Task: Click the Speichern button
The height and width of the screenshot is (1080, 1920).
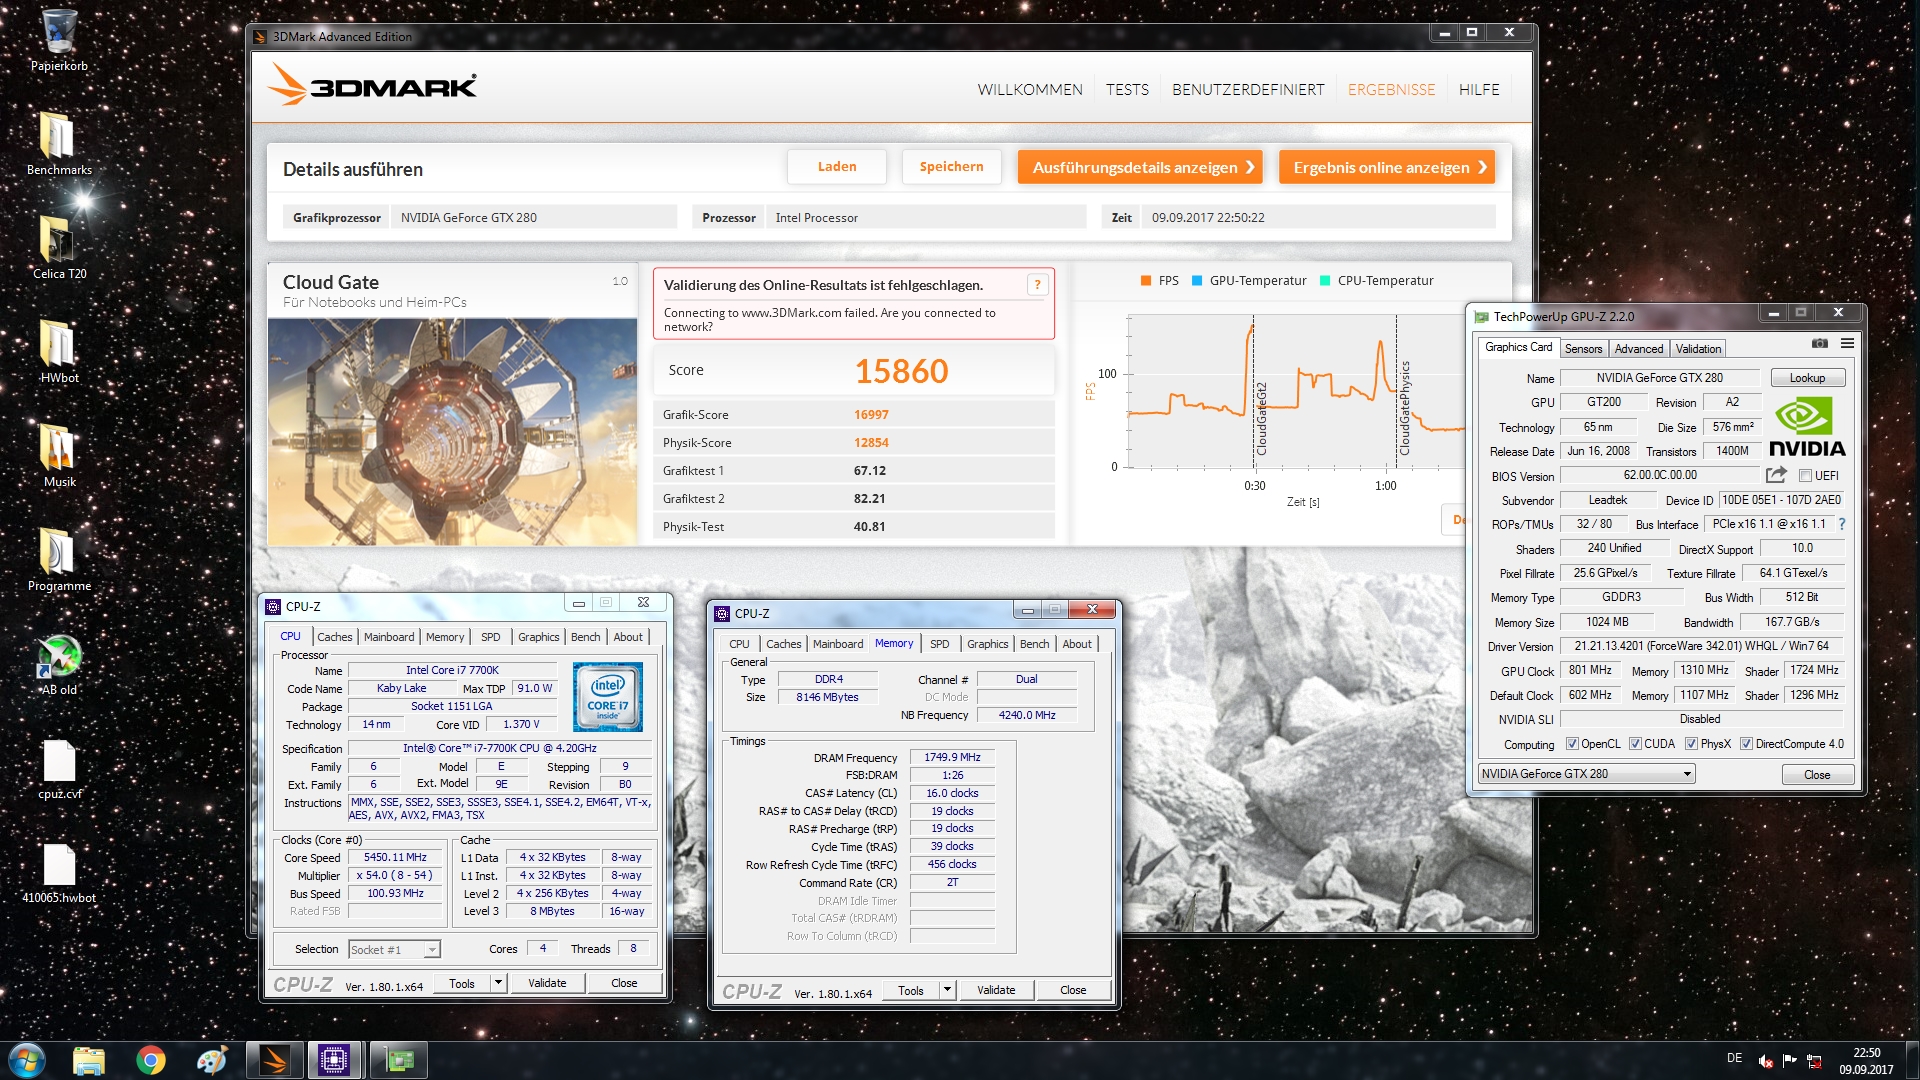Action: 951,167
